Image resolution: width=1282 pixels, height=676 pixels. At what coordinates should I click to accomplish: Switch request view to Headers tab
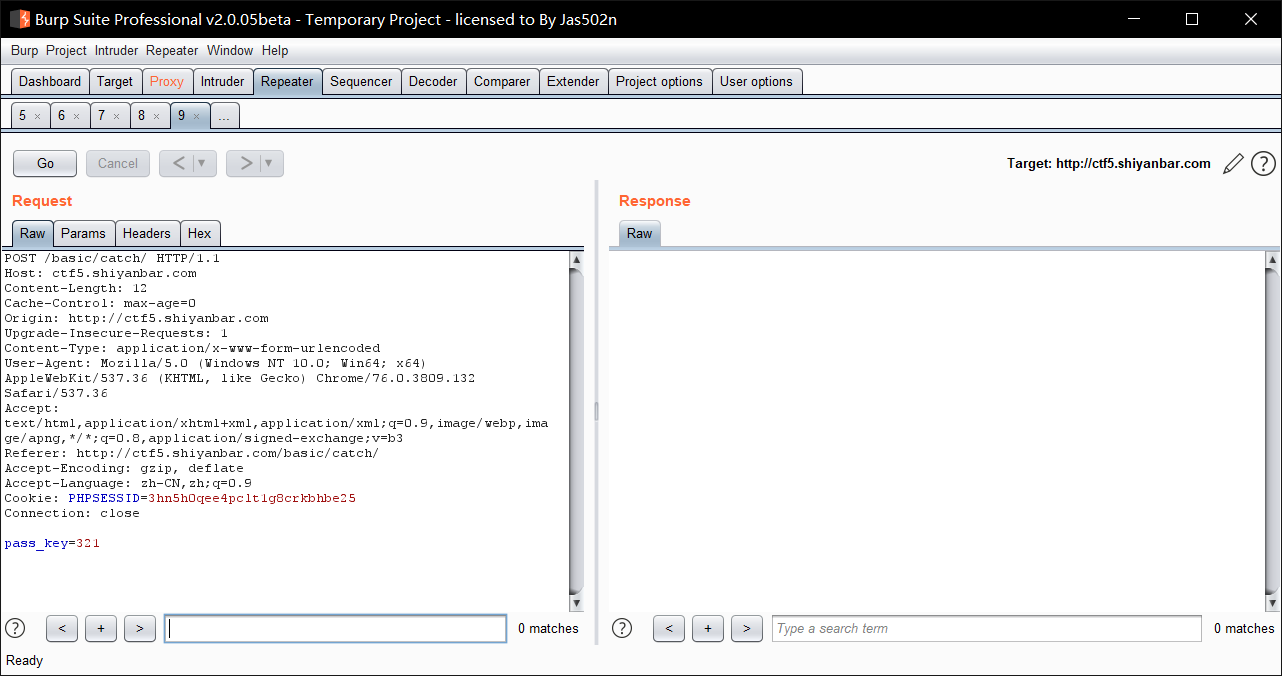pyautogui.click(x=147, y=233)
